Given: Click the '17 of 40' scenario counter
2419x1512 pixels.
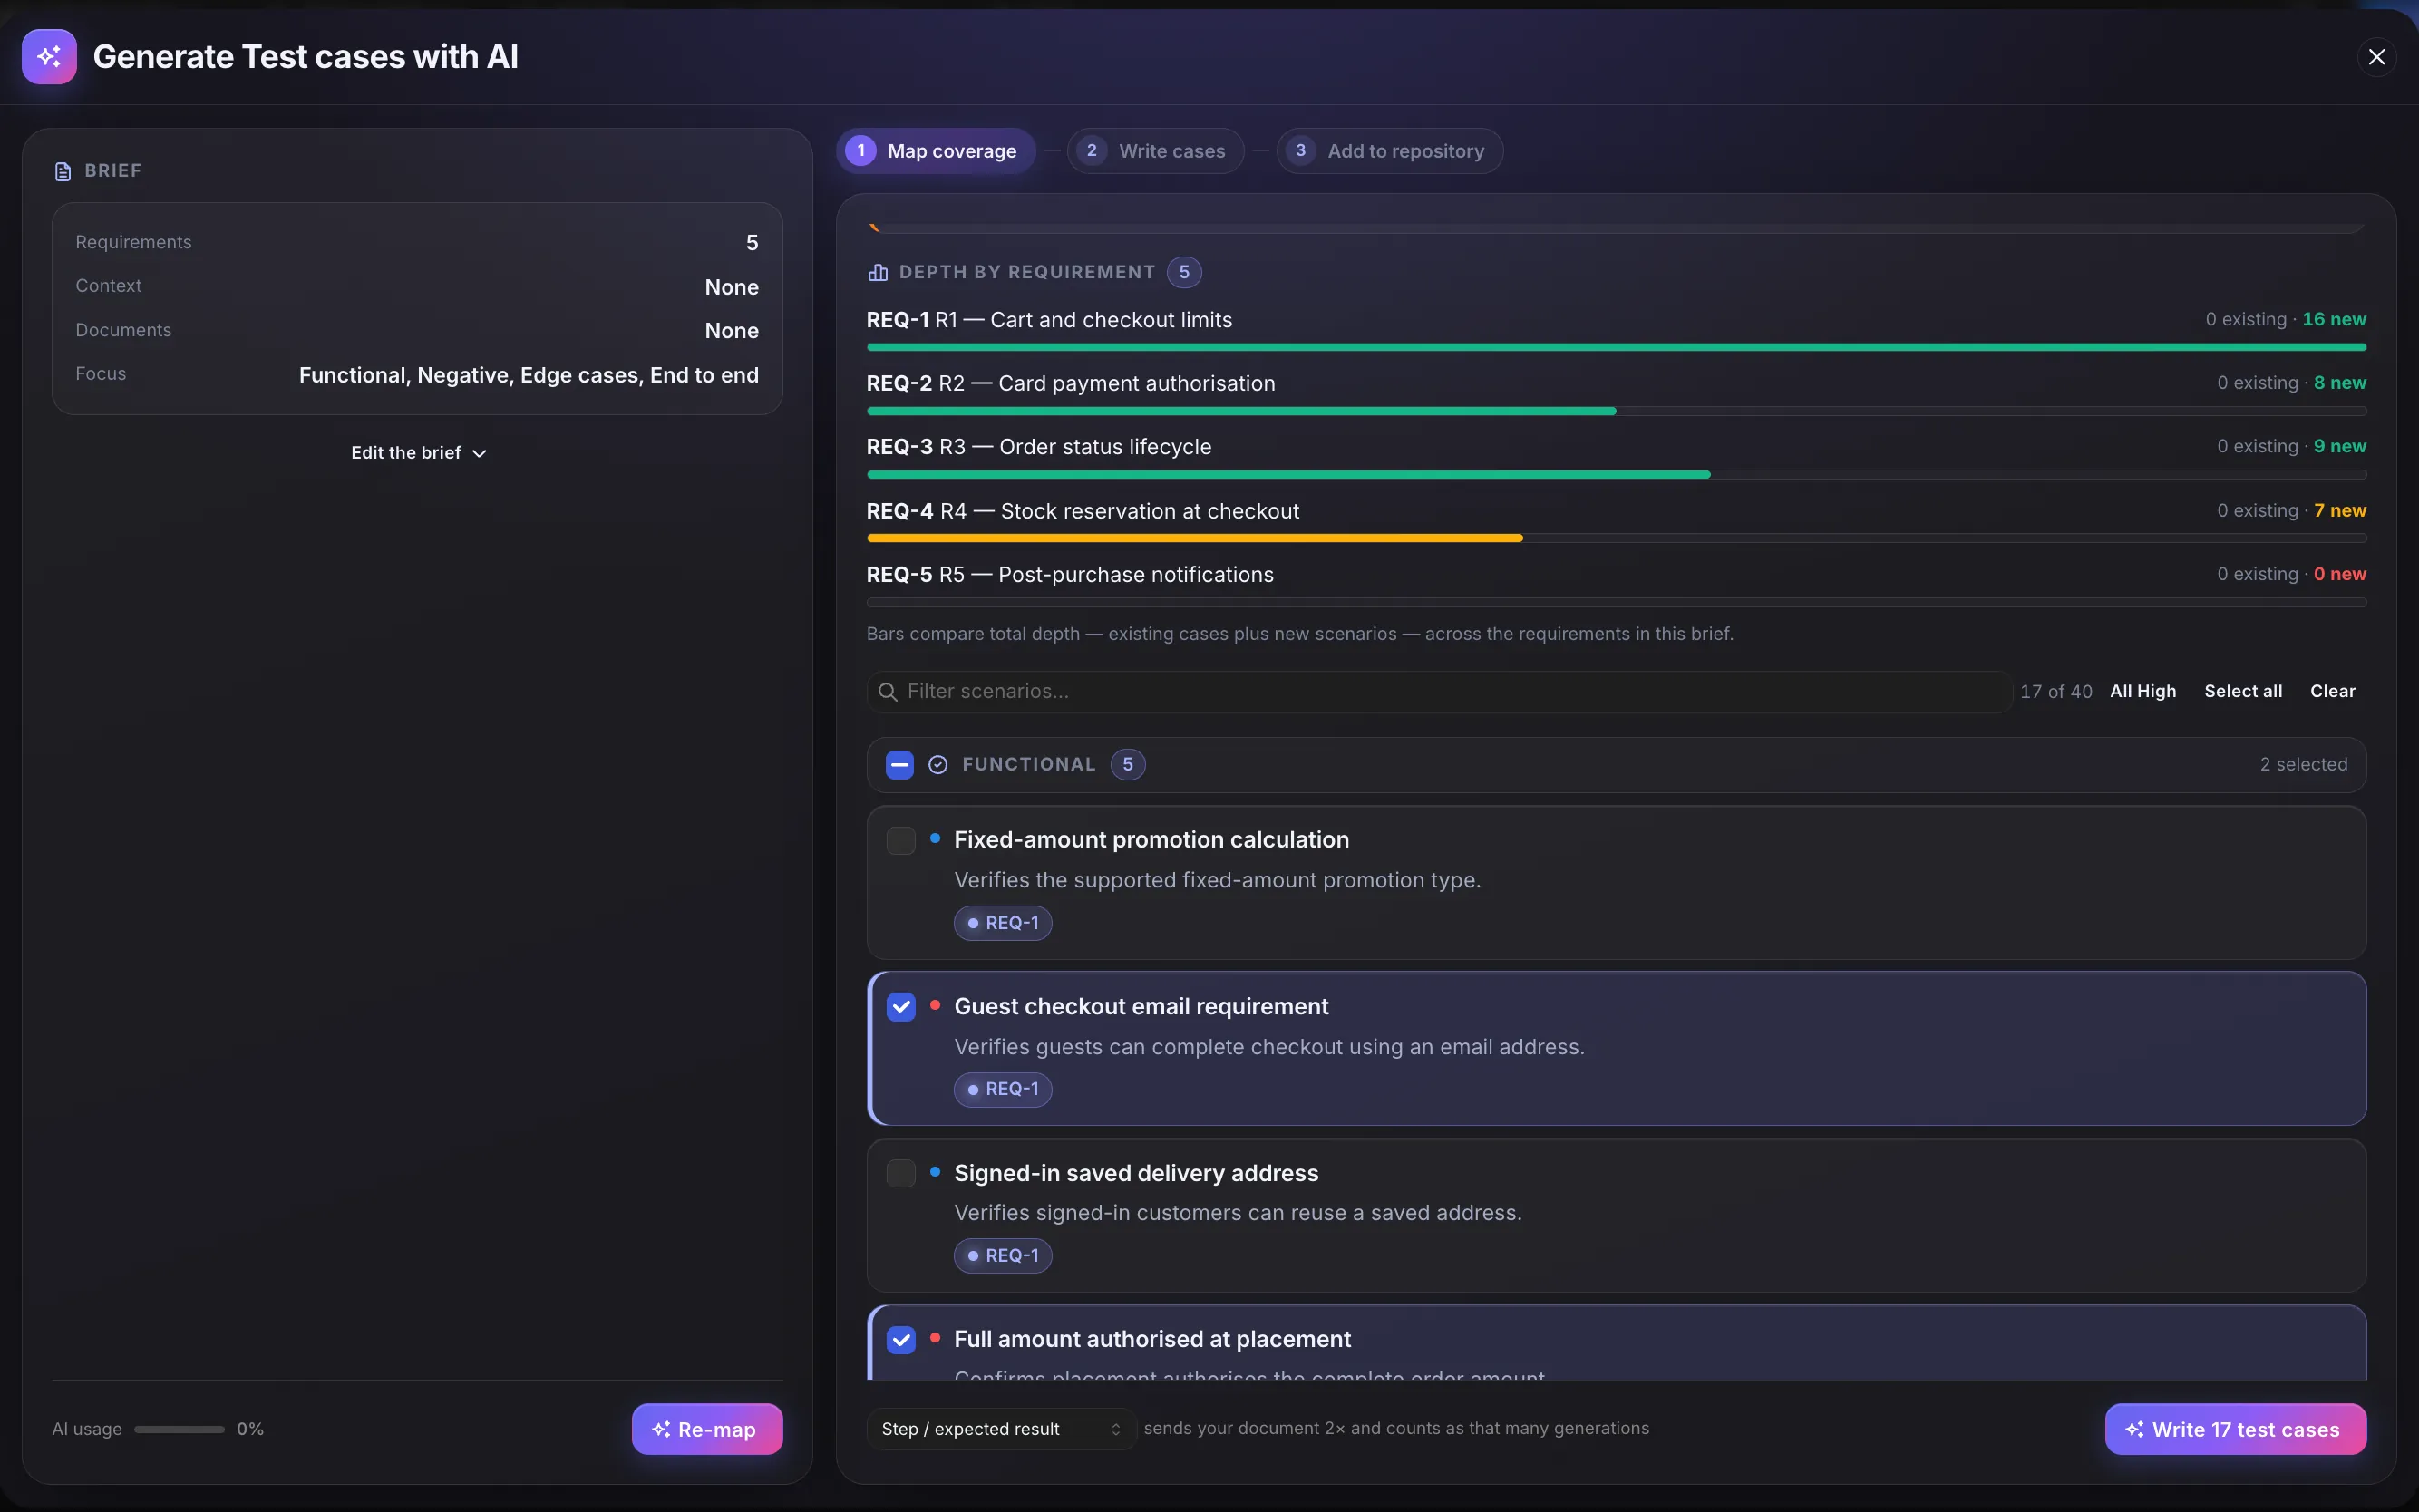Looking at the screenshot, I should point(2056,692).
